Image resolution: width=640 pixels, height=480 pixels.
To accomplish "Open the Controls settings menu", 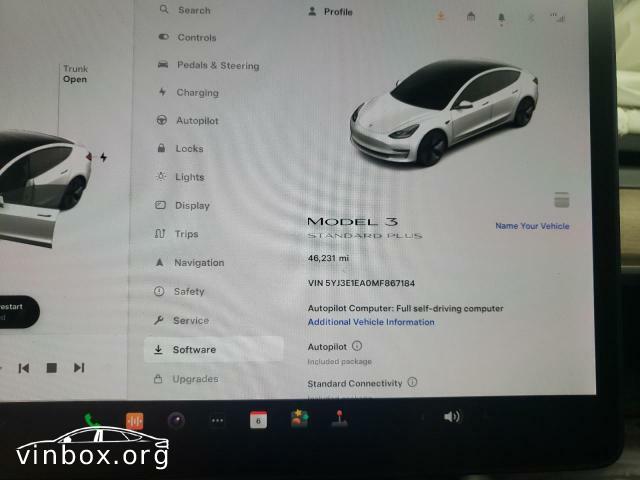I will click(188, 37).
